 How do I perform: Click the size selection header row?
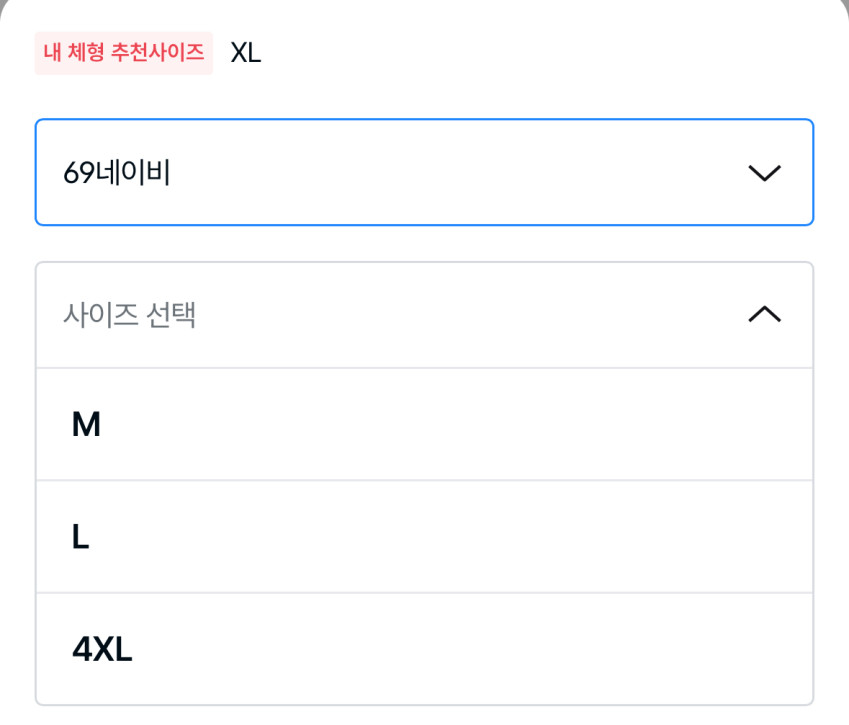coord(424,315)
